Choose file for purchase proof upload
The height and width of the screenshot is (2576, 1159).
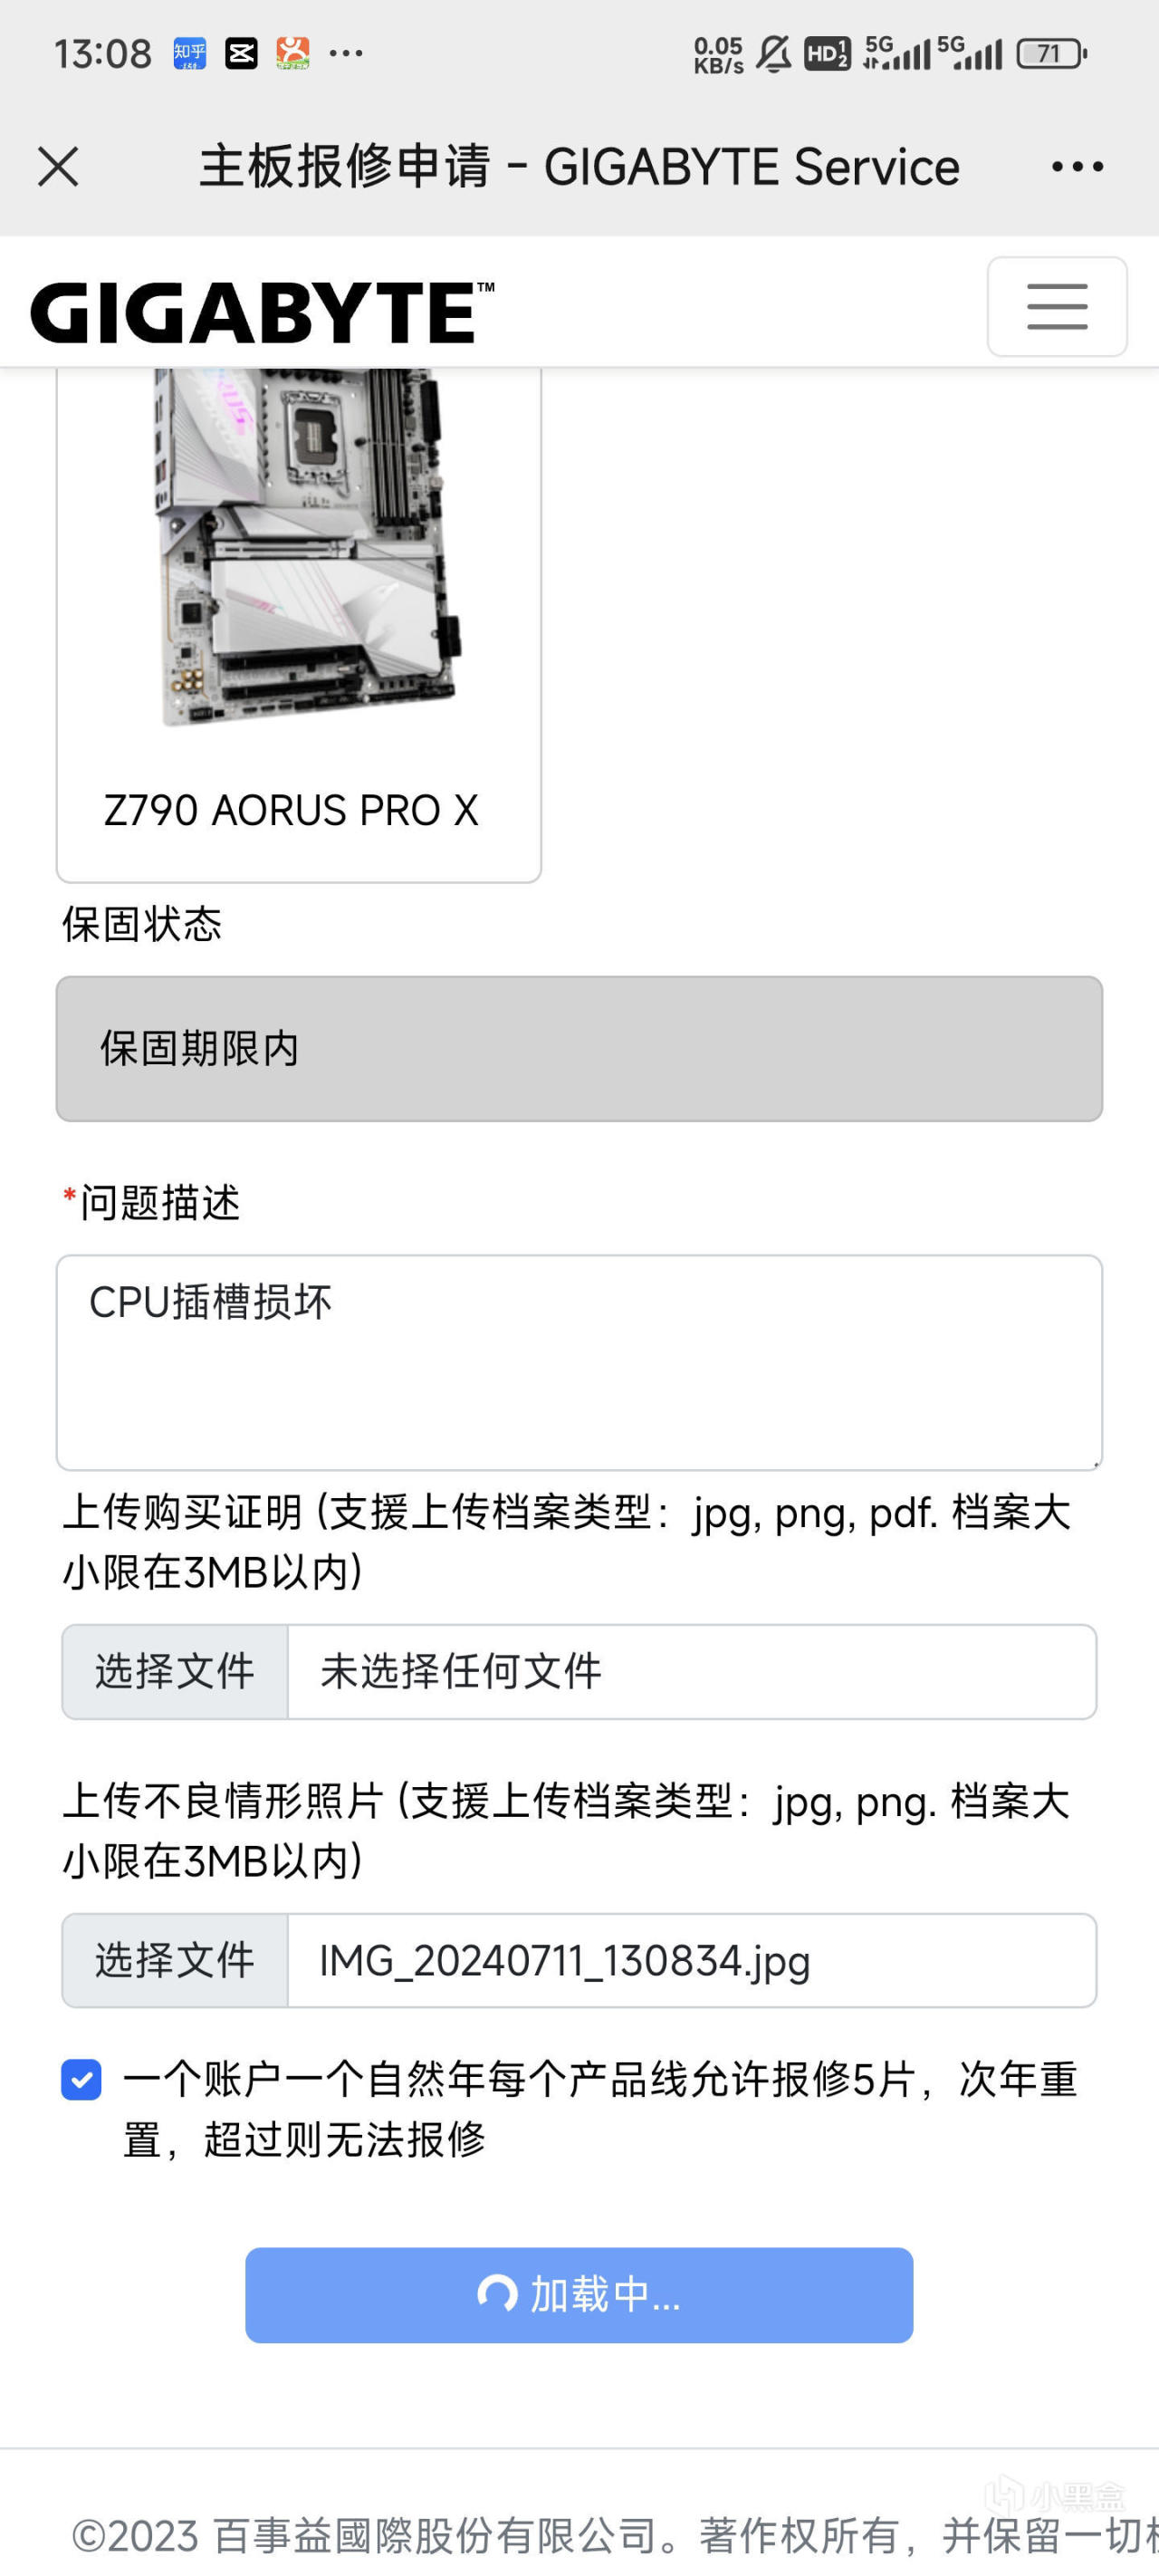click(x=175, y=1671)
